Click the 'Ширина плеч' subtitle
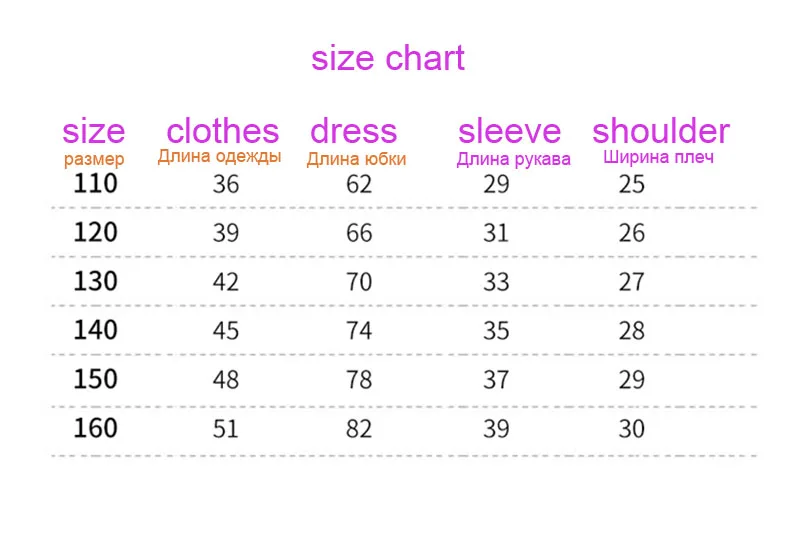This screenshot has width=800, height=533. coord(658,157)
